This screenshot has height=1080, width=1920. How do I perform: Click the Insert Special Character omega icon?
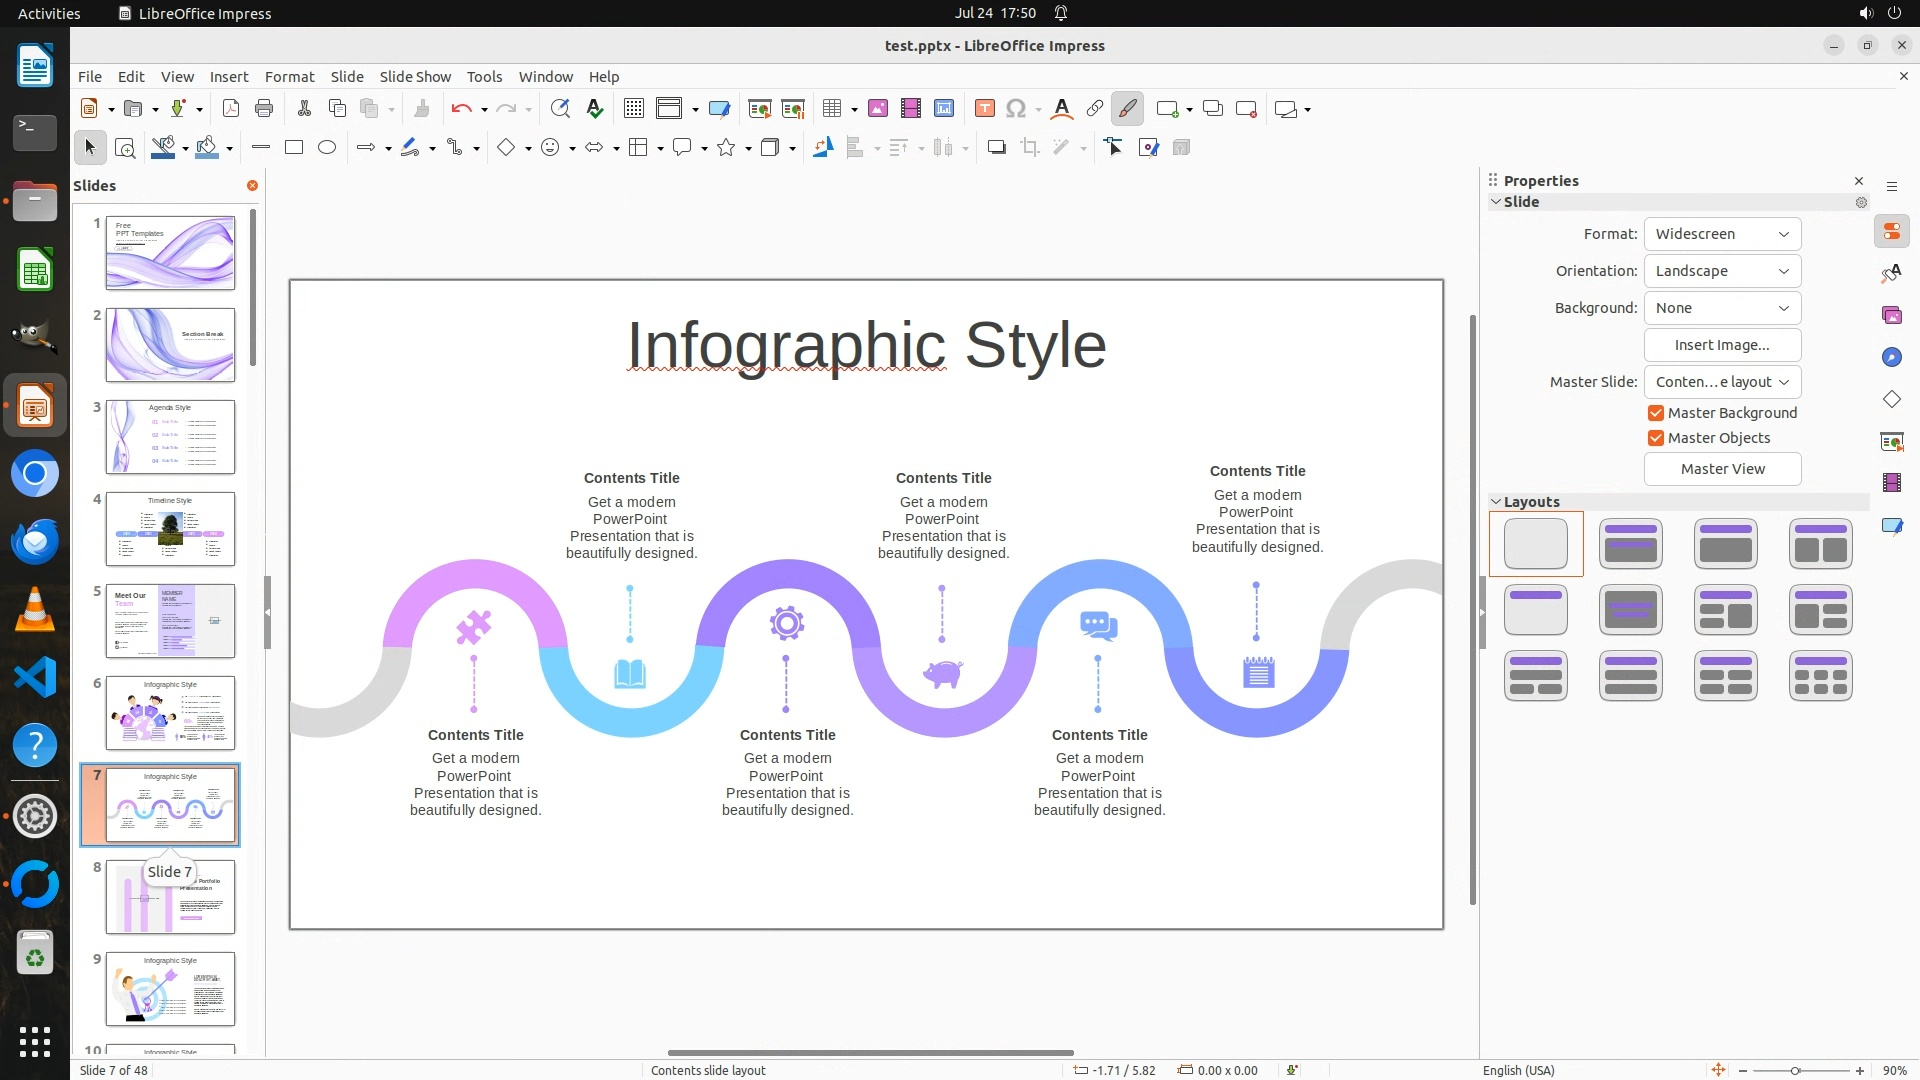(x=1016, y=109)
